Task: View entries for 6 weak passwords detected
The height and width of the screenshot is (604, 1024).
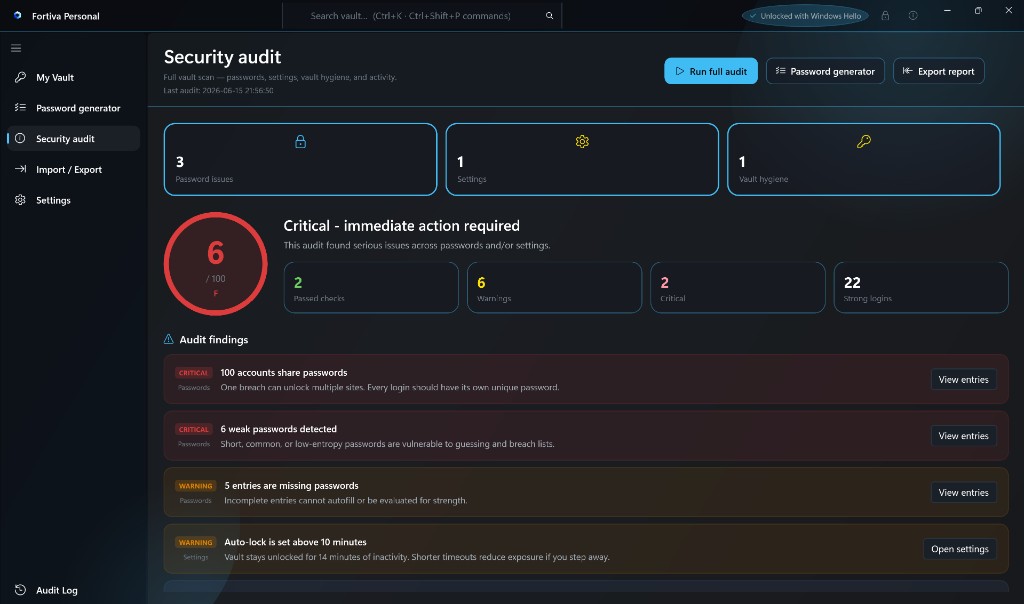Action: point(963,436)
